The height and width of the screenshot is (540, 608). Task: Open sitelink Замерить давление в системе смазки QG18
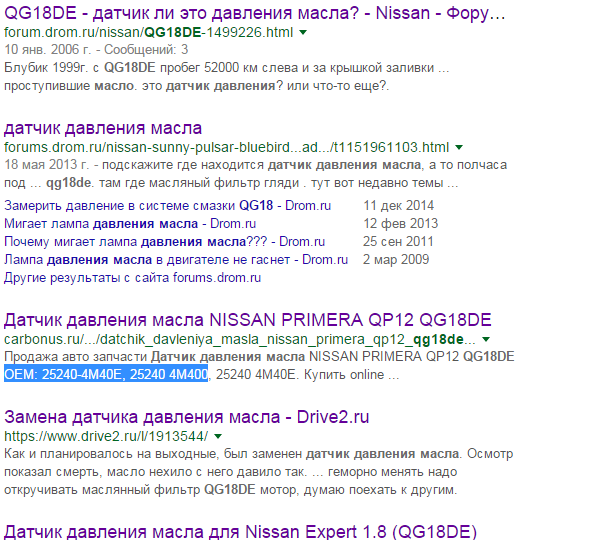[x=167, y=205]
